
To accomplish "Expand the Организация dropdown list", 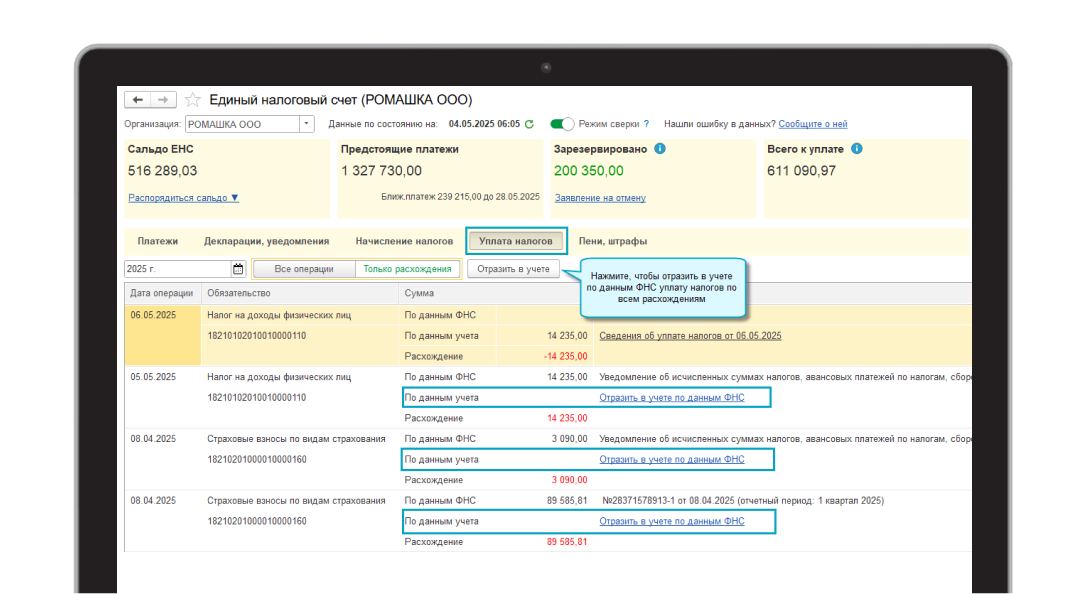I will (306, 125).
